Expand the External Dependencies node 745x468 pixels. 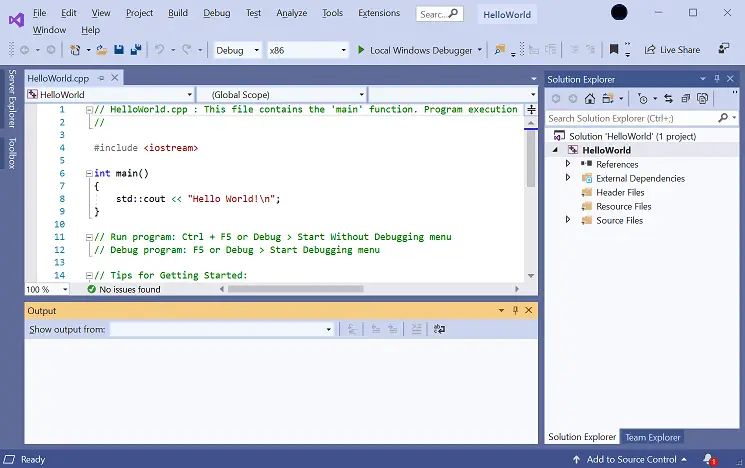click(x=568, y=178)
